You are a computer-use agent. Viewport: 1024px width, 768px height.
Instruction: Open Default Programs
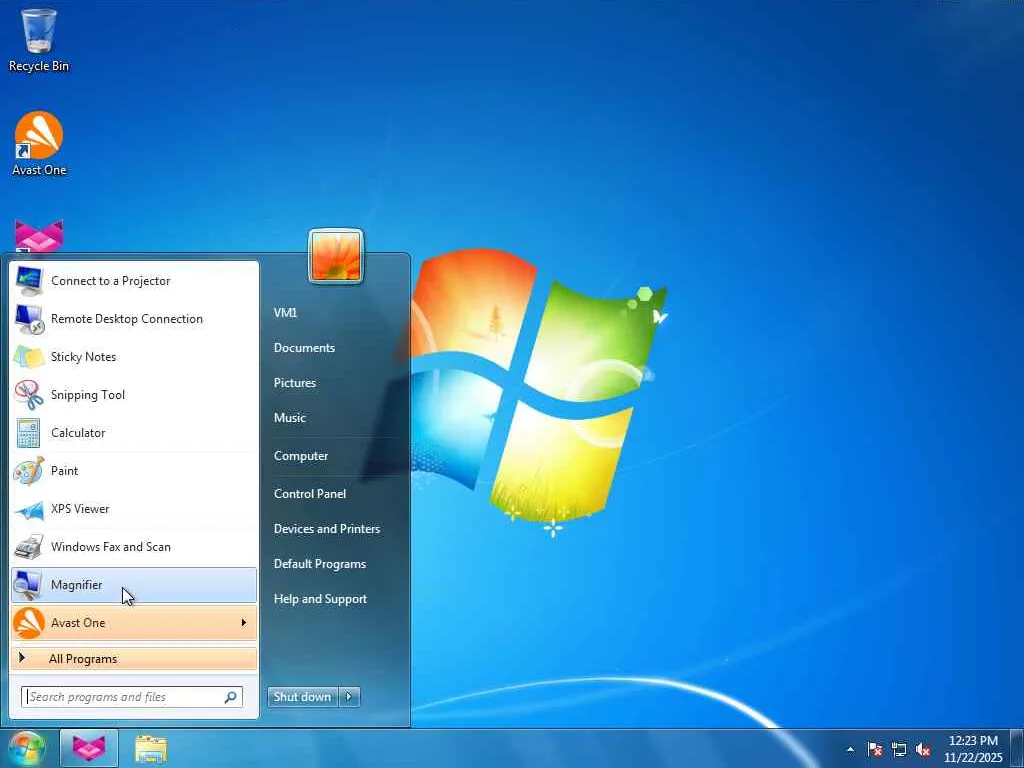pyautogui.click(x=319, y=564)
